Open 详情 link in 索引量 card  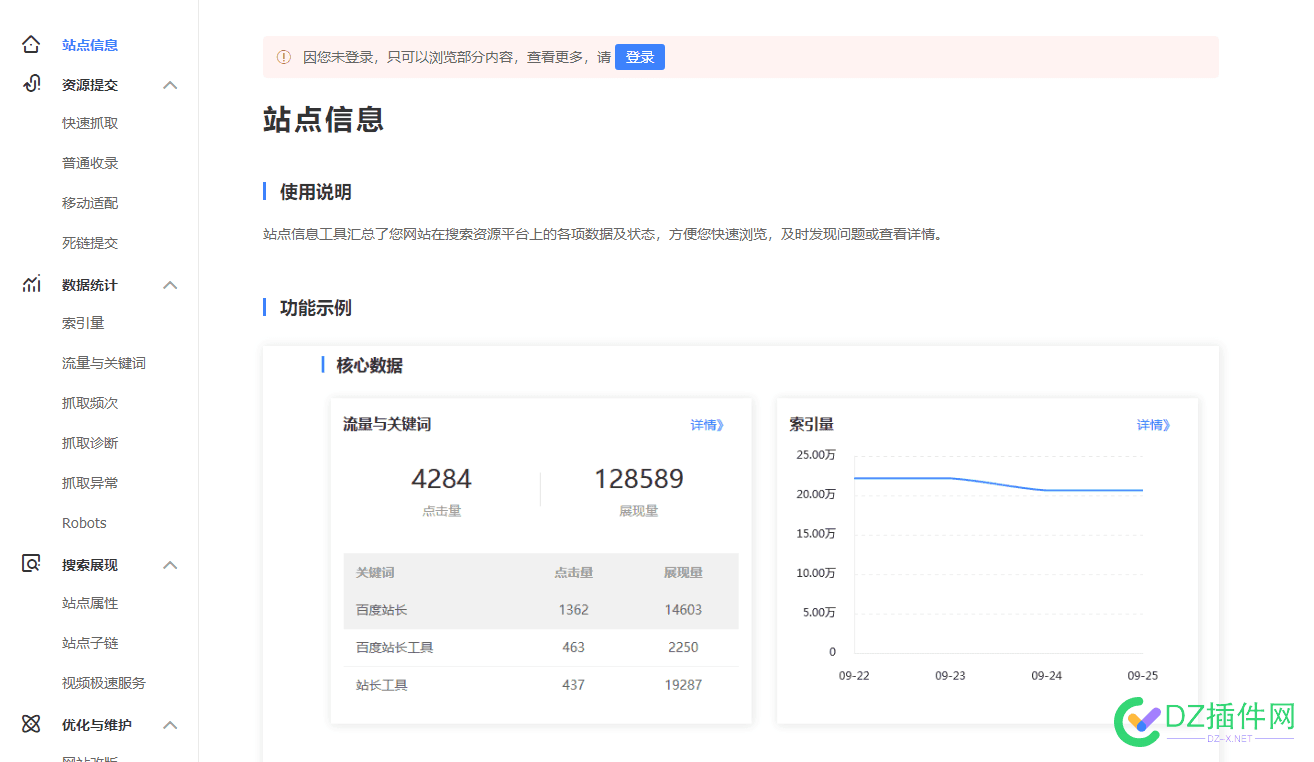click(x=1153, y=425)
